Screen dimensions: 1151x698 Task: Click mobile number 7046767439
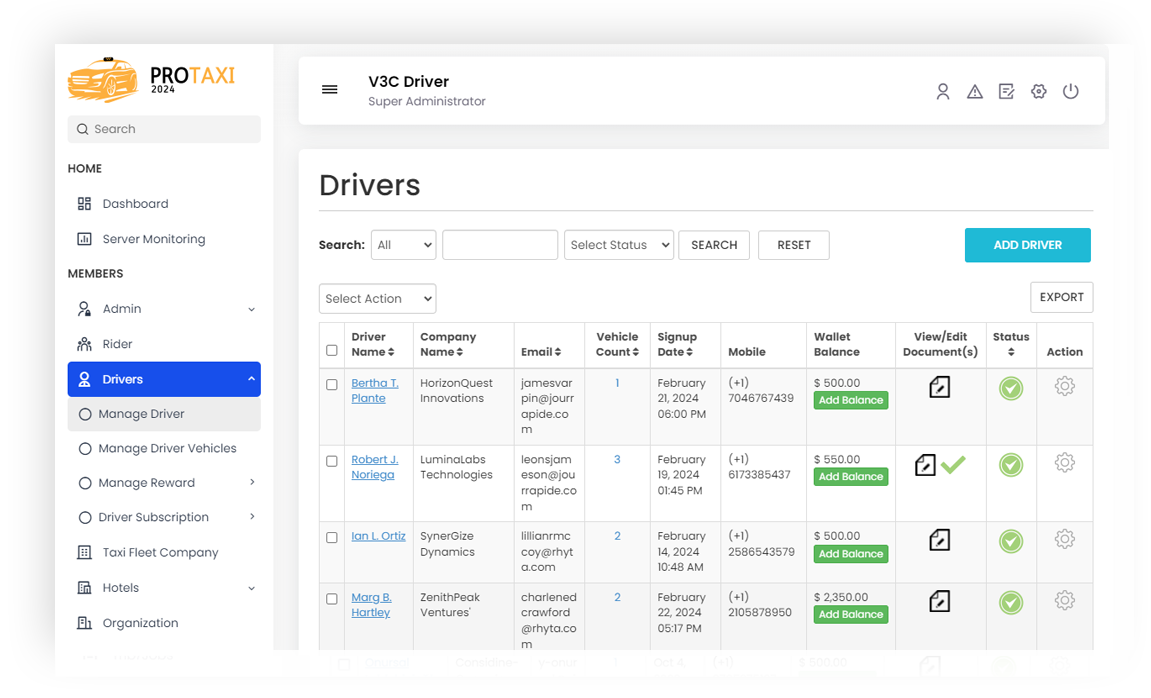pyautogui.click(x=760, y=399)
